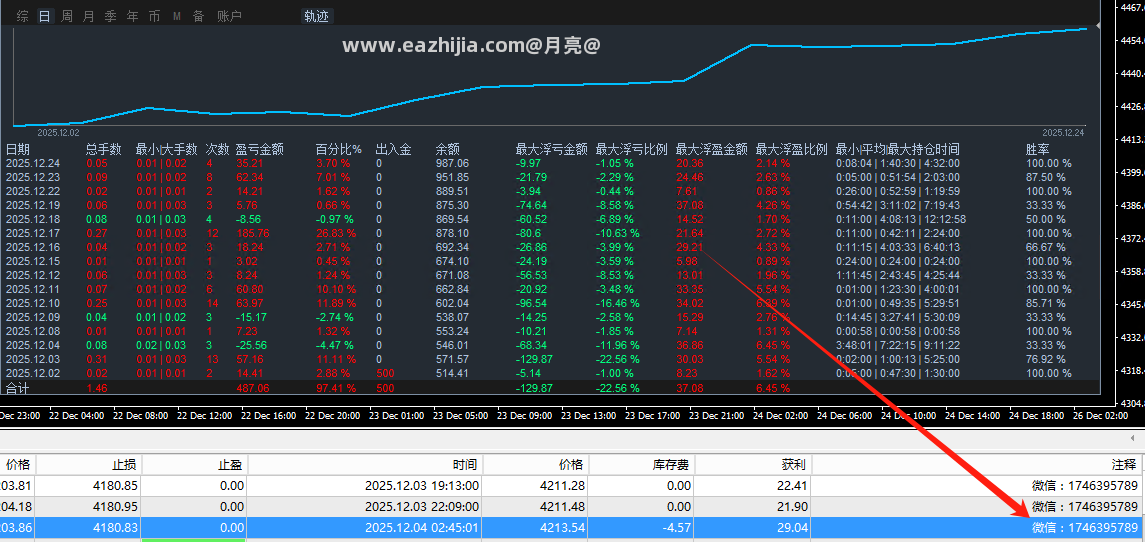Select the M tab
Viewport: 1145px width, 542px height.
pyautogui.click(x=177, y=16)
